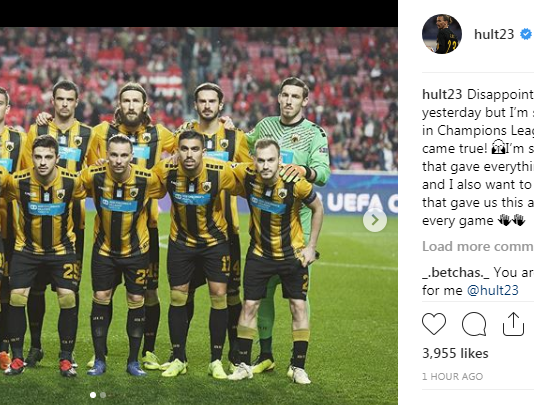This screenshot has height=405, width=534.
Task: Advance to the next photo with arrow
Action: point(375,220)
